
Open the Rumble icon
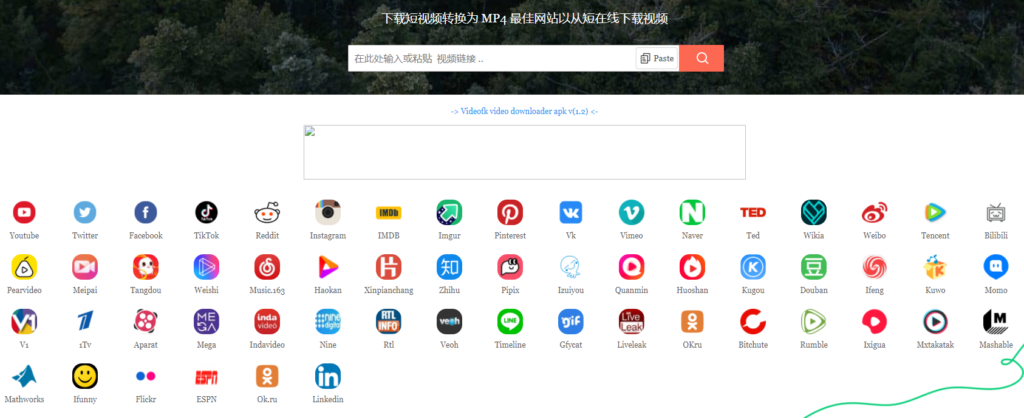tap(814, 321)
